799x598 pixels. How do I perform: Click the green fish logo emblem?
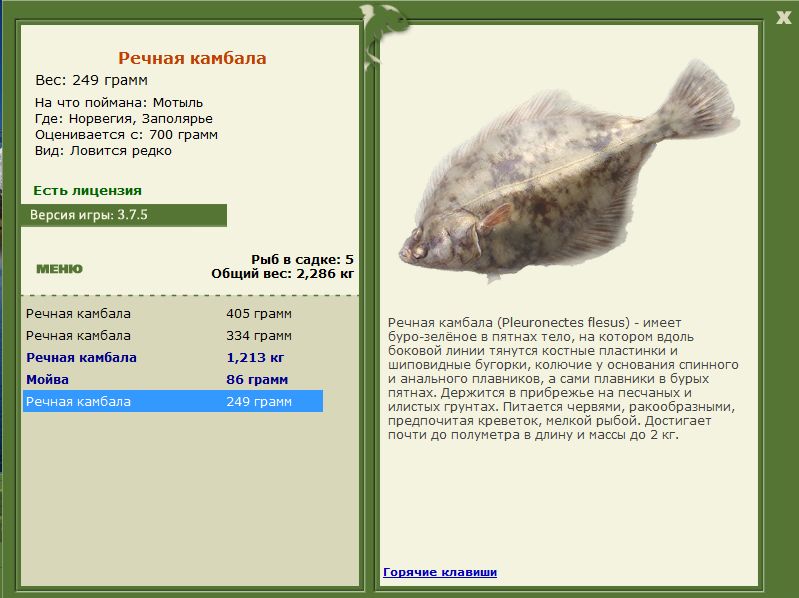(x=383, y=37)
